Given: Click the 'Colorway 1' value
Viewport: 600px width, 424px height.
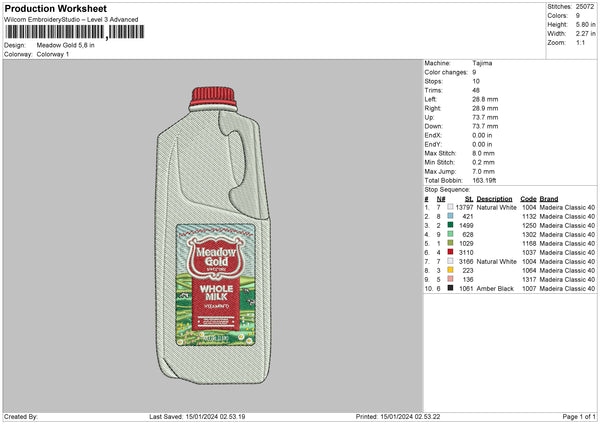Looking at the screenshot, I should 53,54.
